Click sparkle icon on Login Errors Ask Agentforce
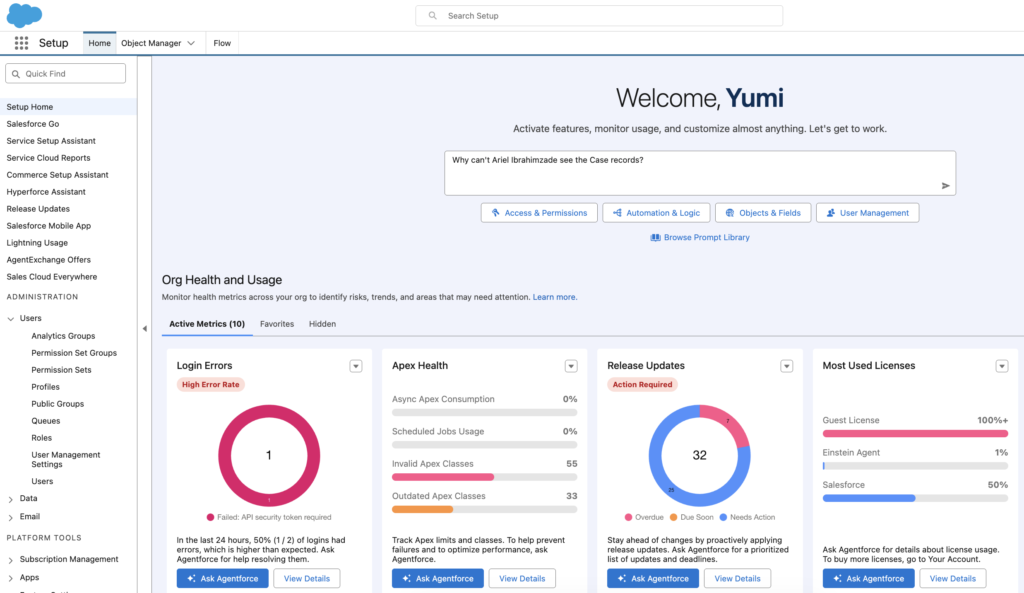This screenshot has height=593, width=1024. pyautogui.click(x=191, y=579)
